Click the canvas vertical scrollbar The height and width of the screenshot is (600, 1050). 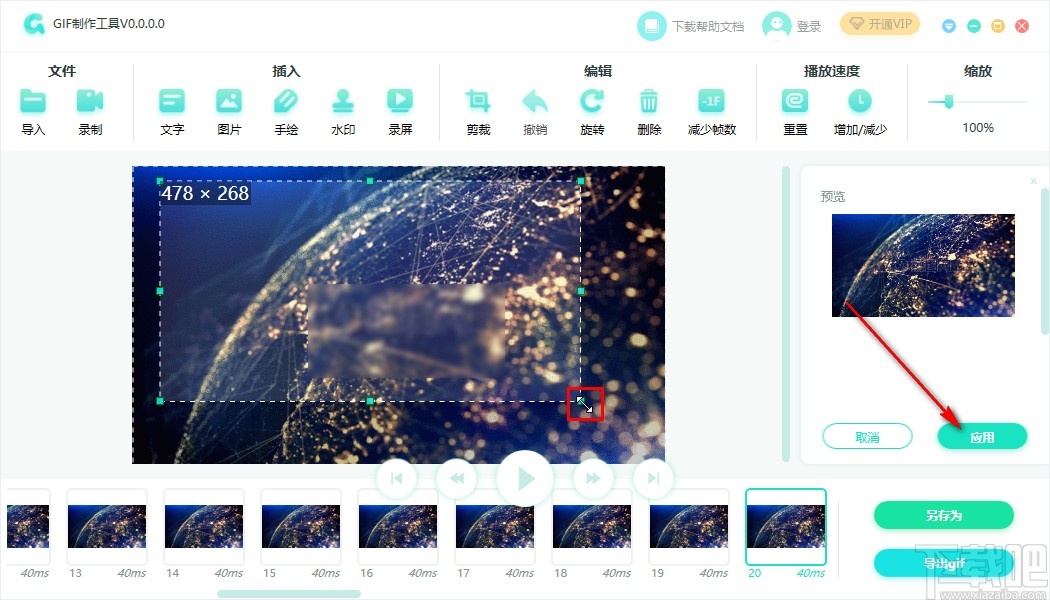(x=786, y=314)
